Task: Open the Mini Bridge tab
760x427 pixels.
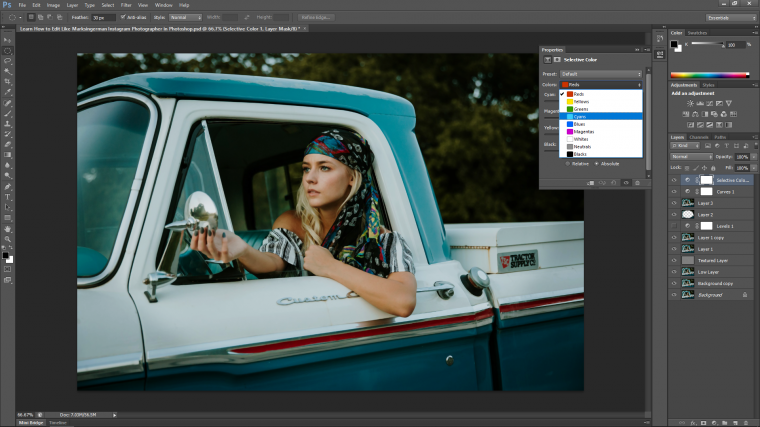Action: tap(31, 423)
